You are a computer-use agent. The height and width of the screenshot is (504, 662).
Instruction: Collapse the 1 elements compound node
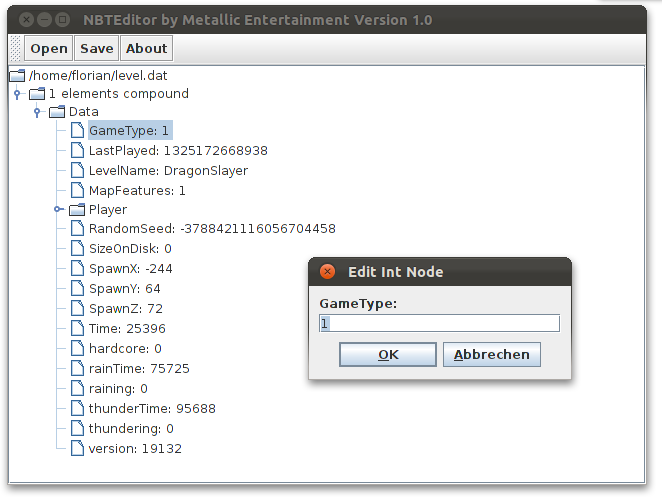(x=17, y=94)
